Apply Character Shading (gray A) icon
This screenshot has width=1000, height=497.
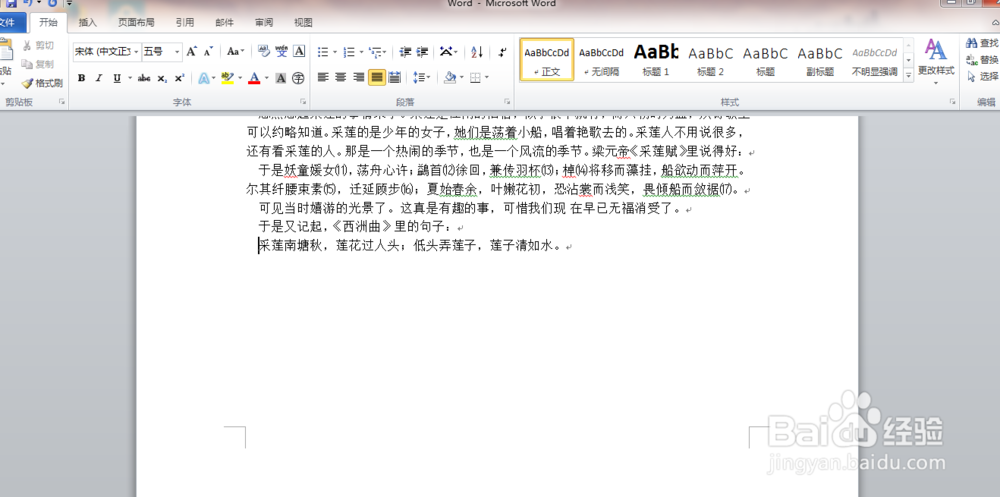(281, 78)
